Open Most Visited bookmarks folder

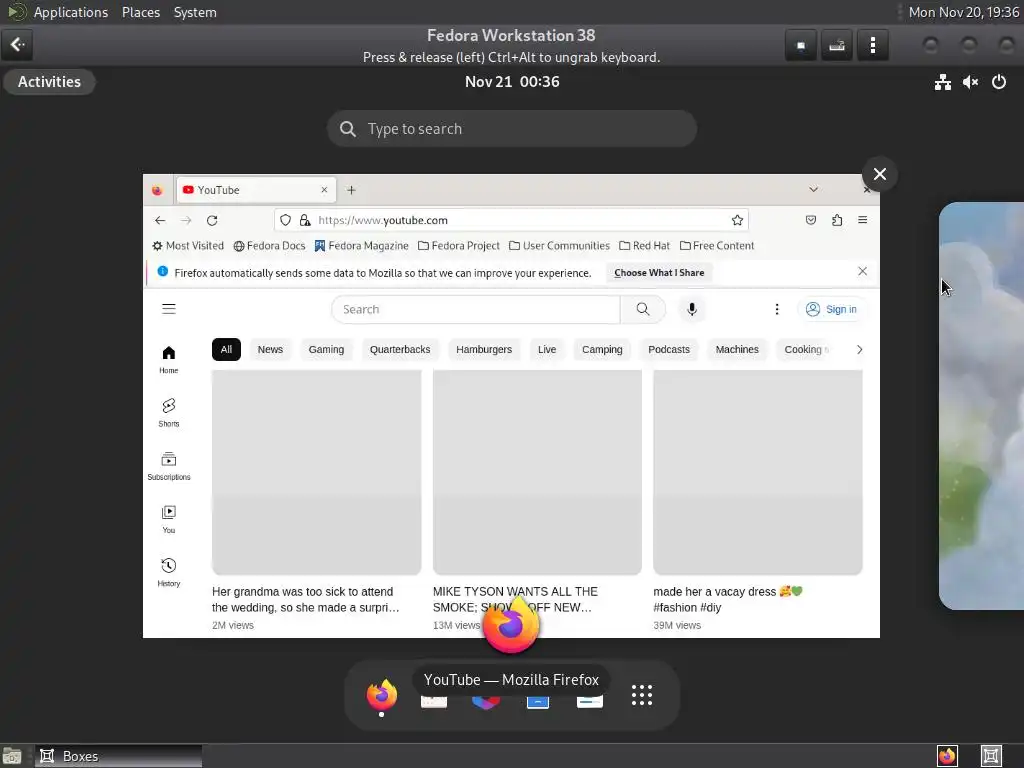(x=188, y=246)
